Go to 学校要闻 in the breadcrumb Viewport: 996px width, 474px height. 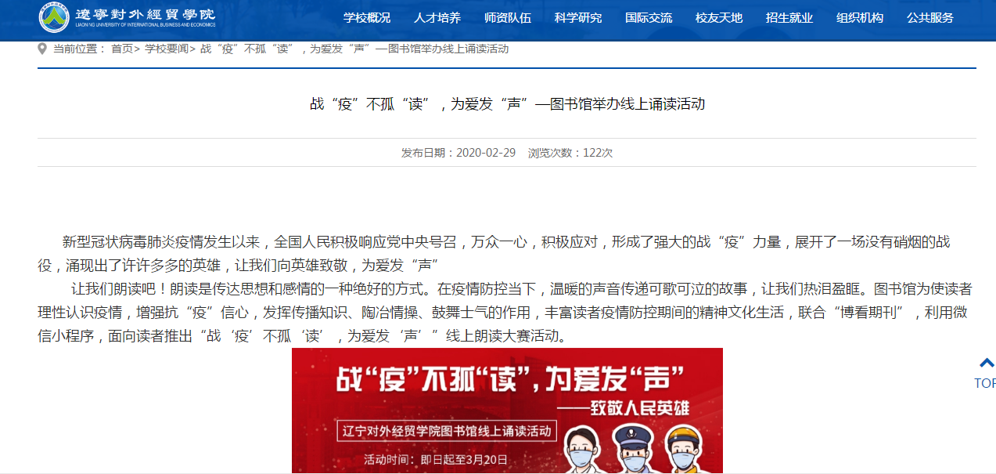(166, 49)
